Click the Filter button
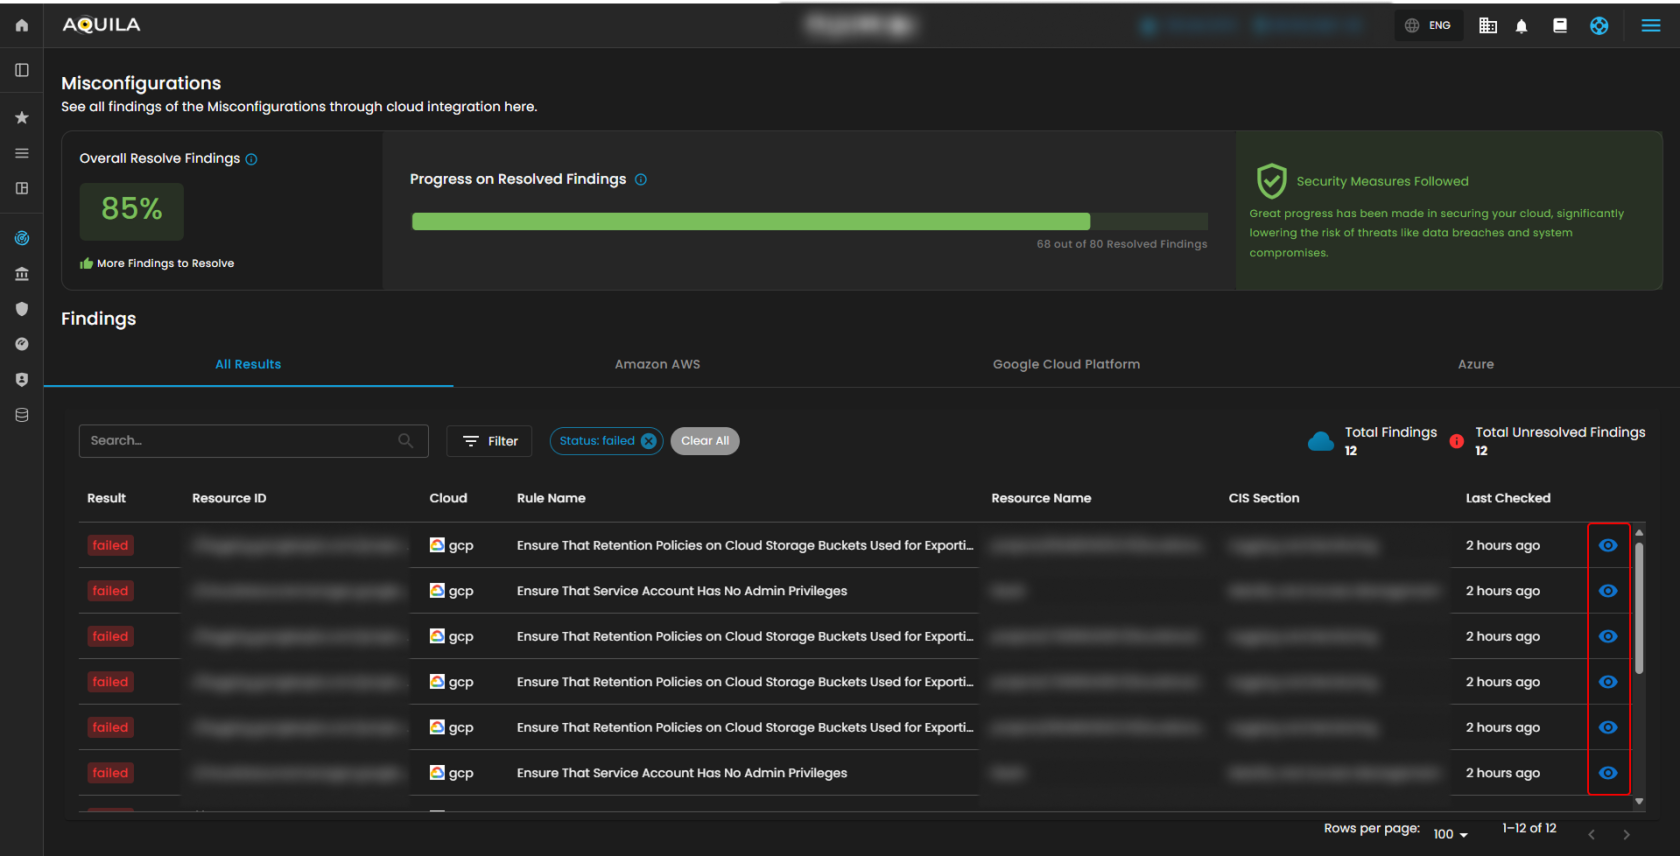The height and width of the screenshot is (856, 1680). 490,441
